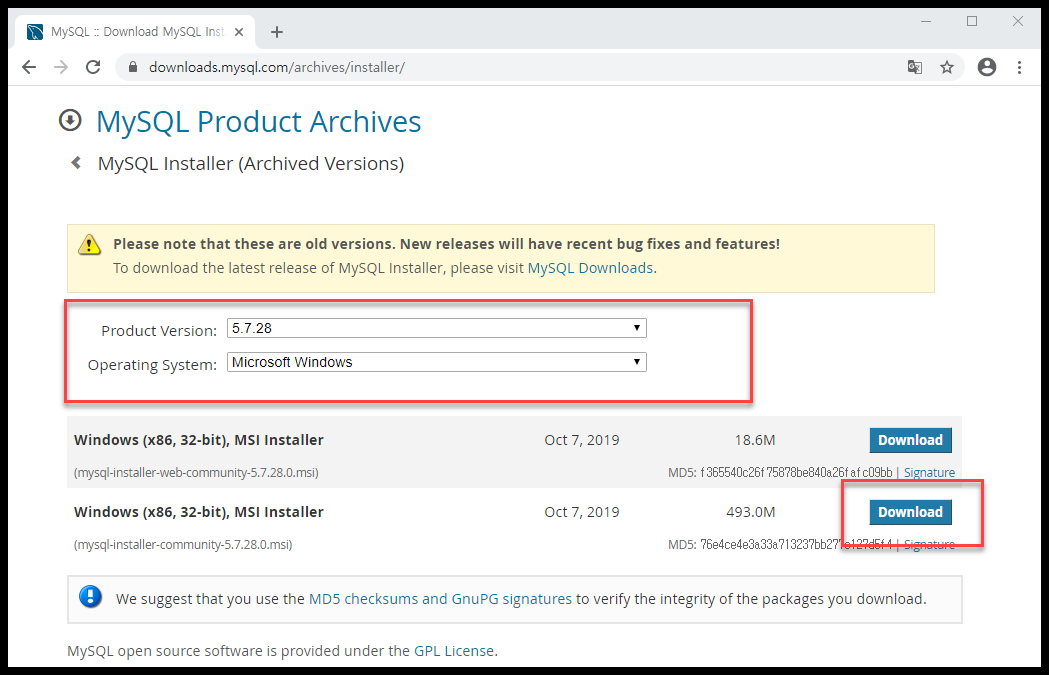
Task: Open the GPL License link
Action: point(454,651)
